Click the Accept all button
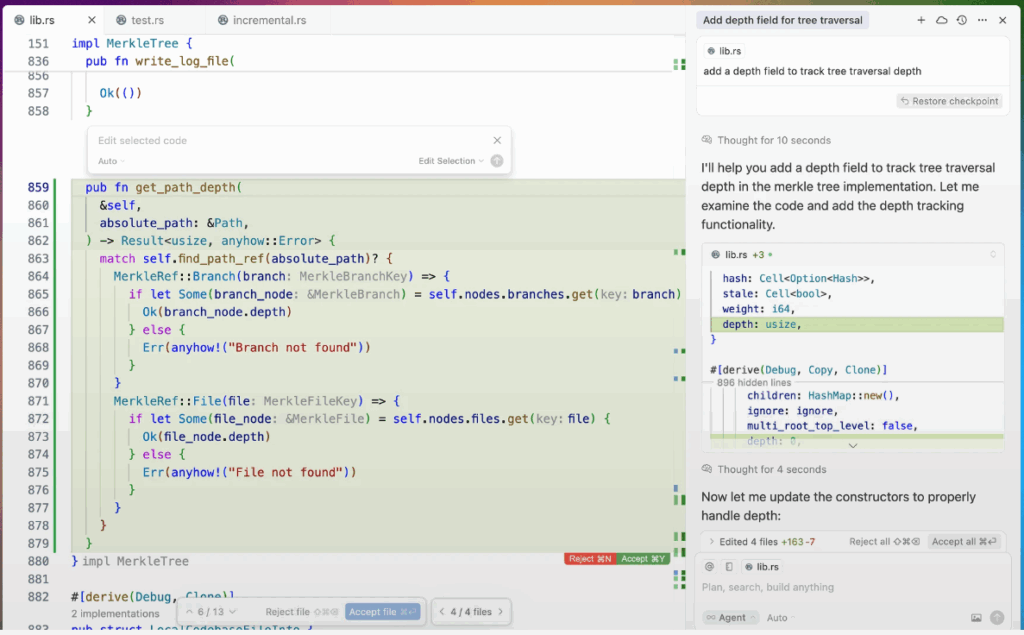The height and width of the screenshot is (635, 1024). [x=964, y=542]
